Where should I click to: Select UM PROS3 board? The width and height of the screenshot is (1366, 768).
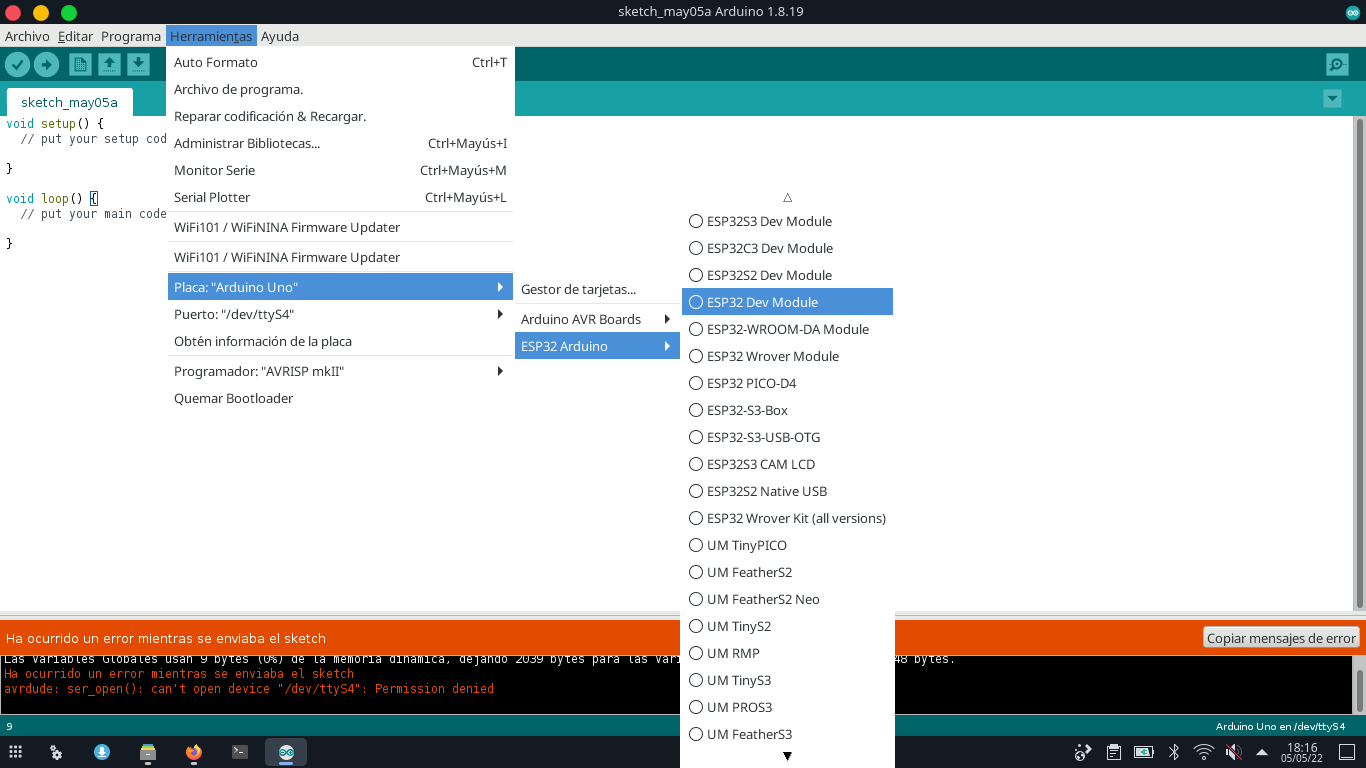point(787,707)
